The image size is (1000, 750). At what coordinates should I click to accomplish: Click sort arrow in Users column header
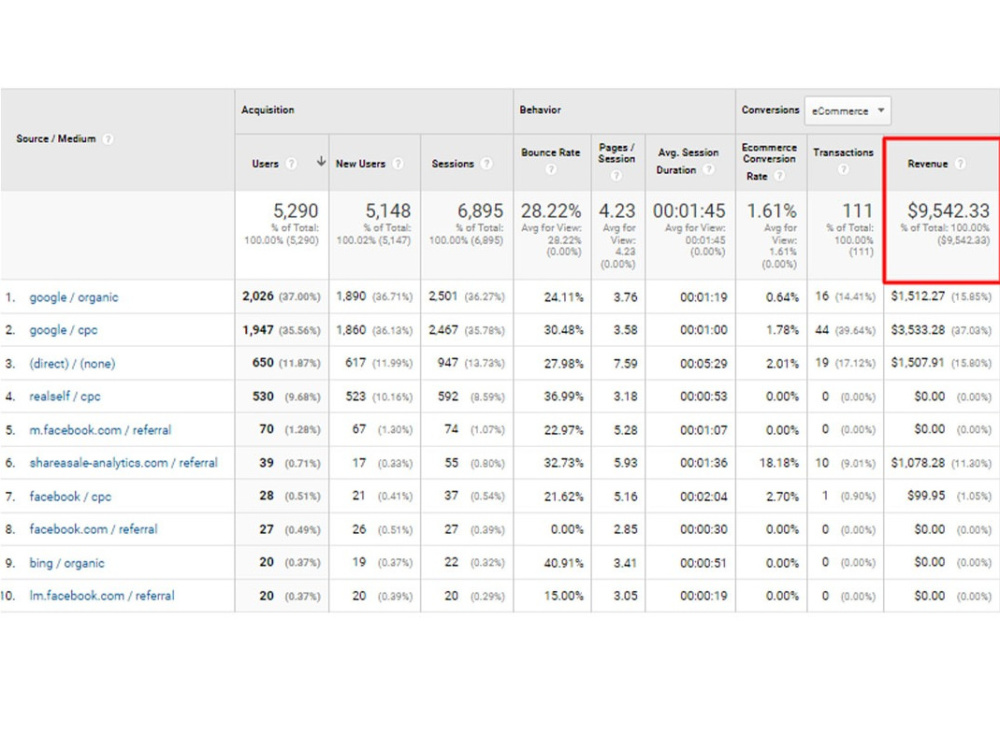coord(321,161)
